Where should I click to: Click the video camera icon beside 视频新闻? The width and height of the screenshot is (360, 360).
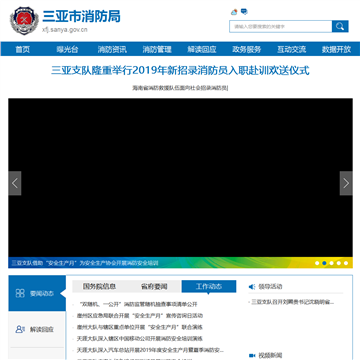252,355
